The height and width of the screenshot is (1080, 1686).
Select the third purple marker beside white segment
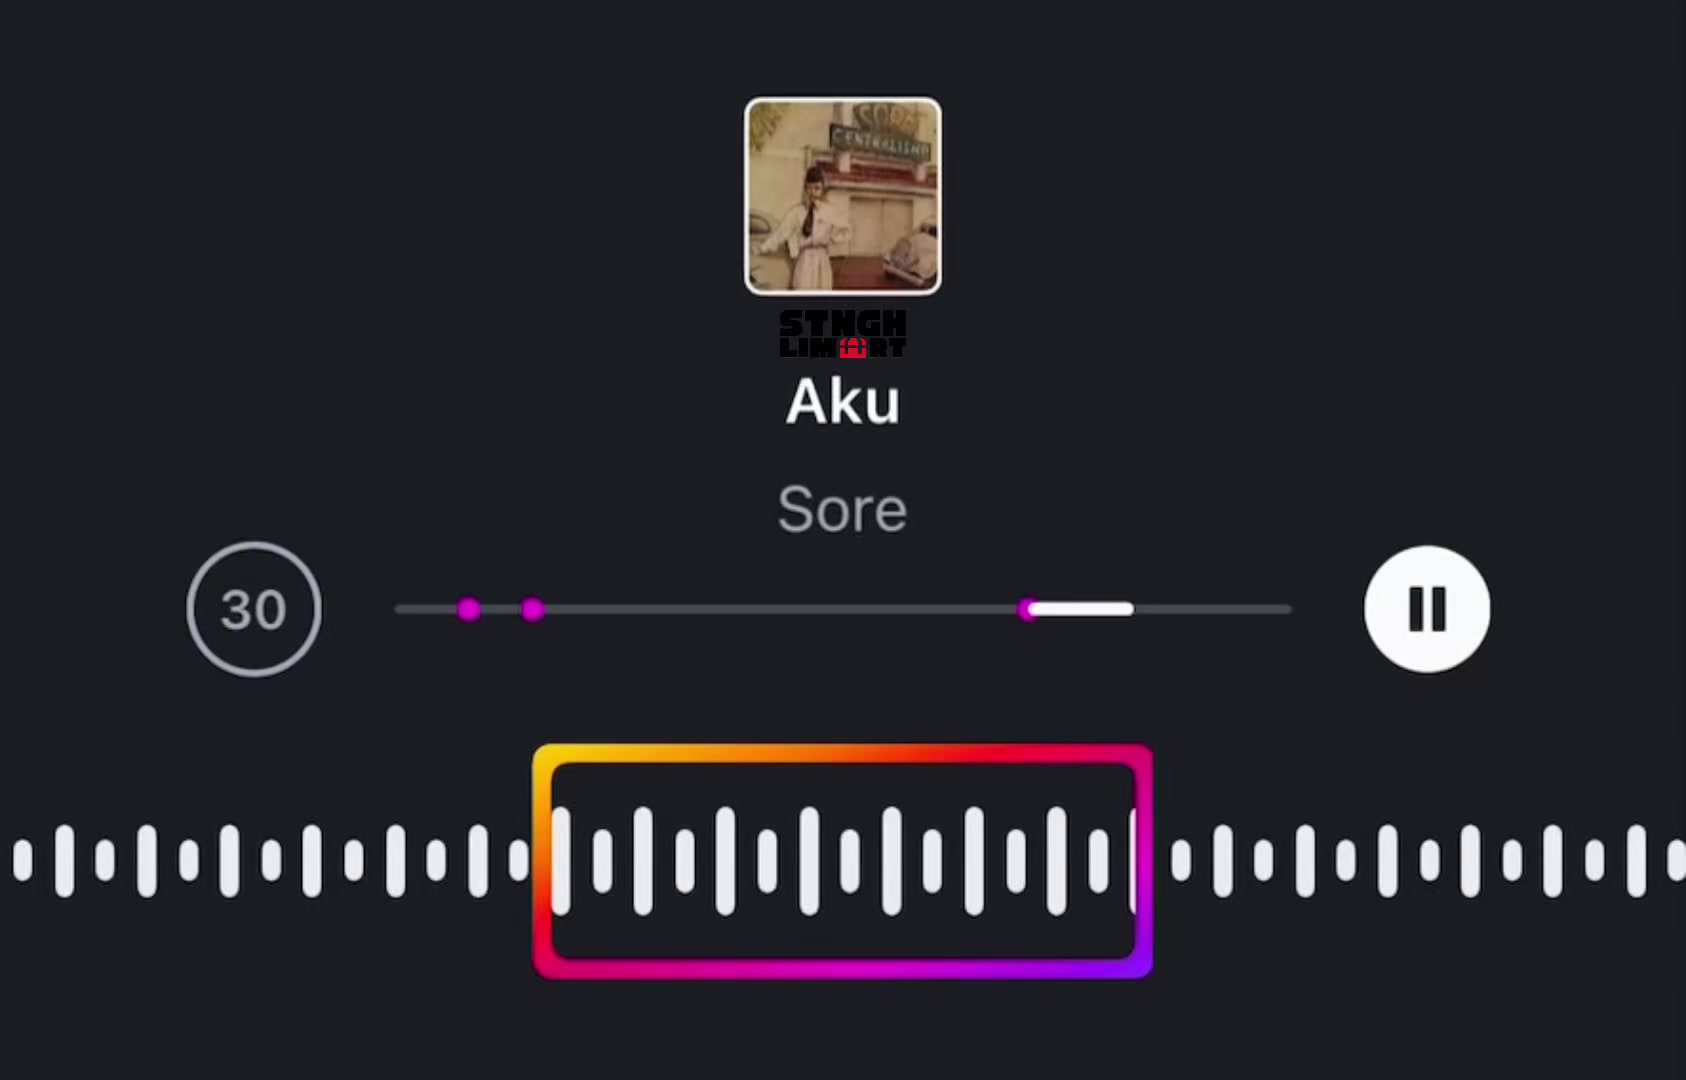pyautogui.click(x=1027, y=609)
